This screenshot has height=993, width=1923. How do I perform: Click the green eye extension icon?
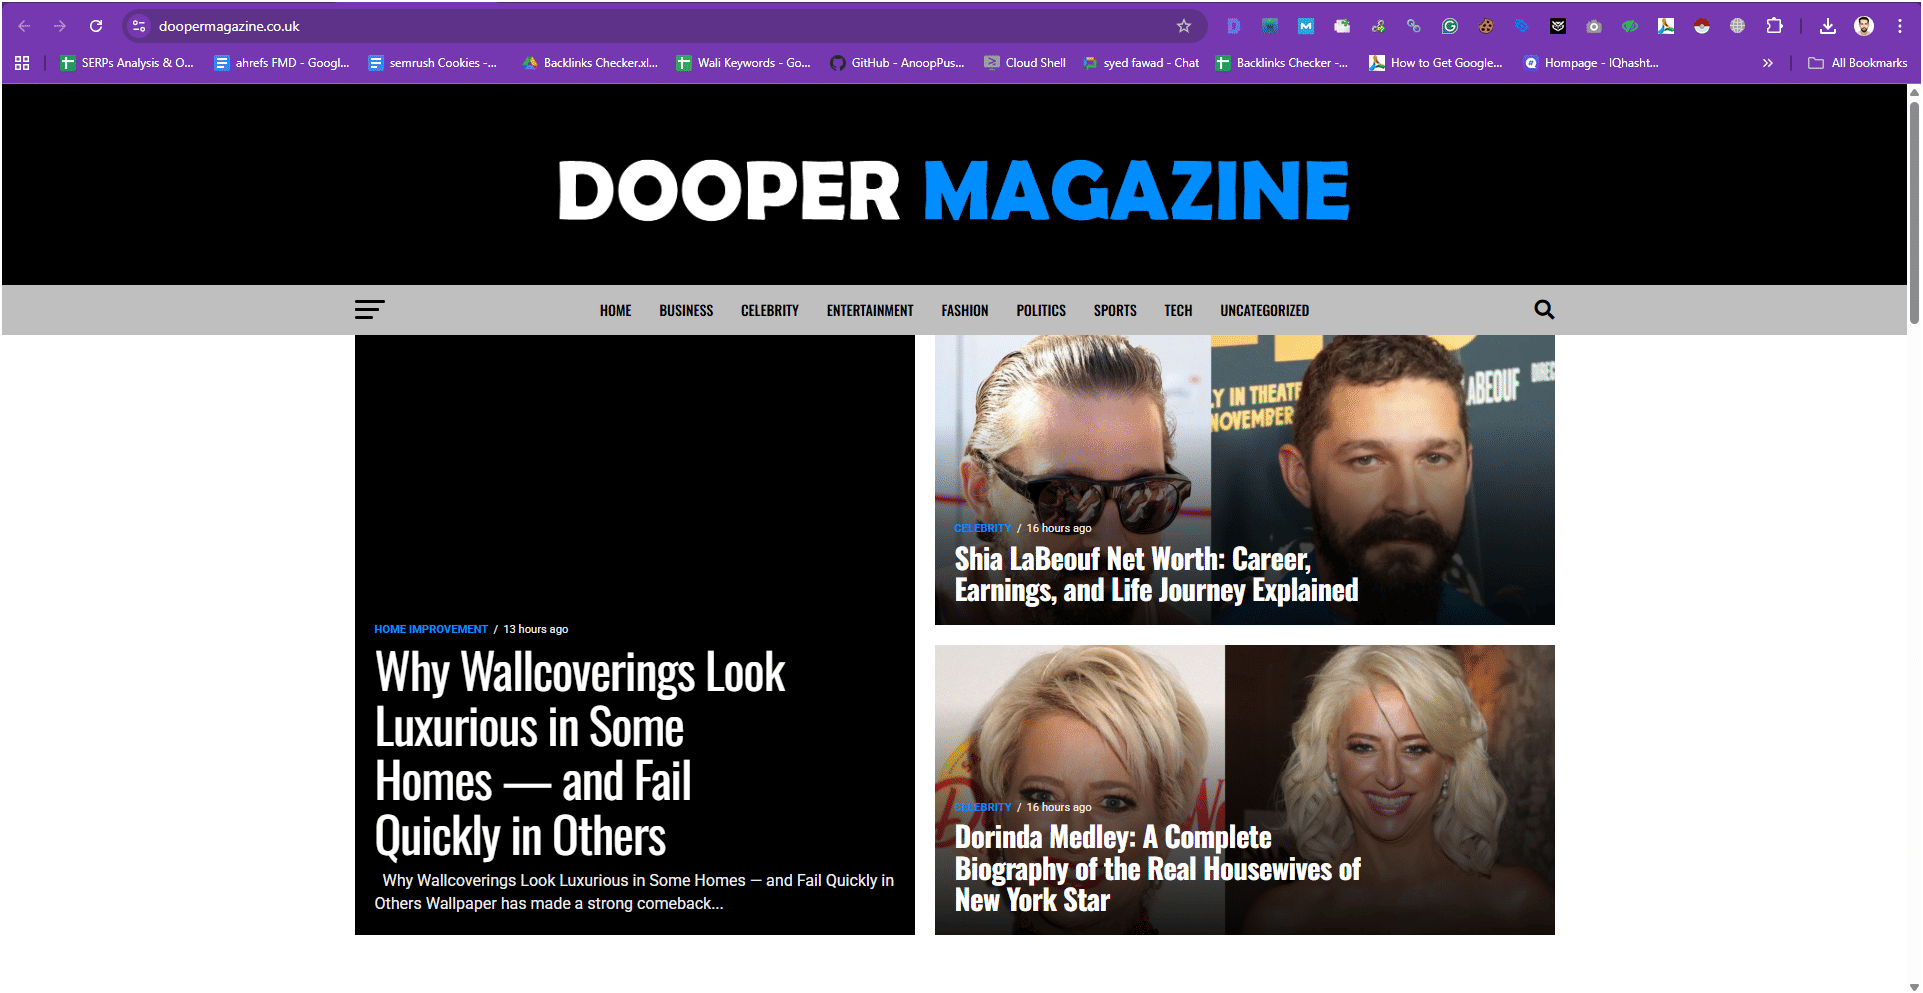(x=1630, y=26)
